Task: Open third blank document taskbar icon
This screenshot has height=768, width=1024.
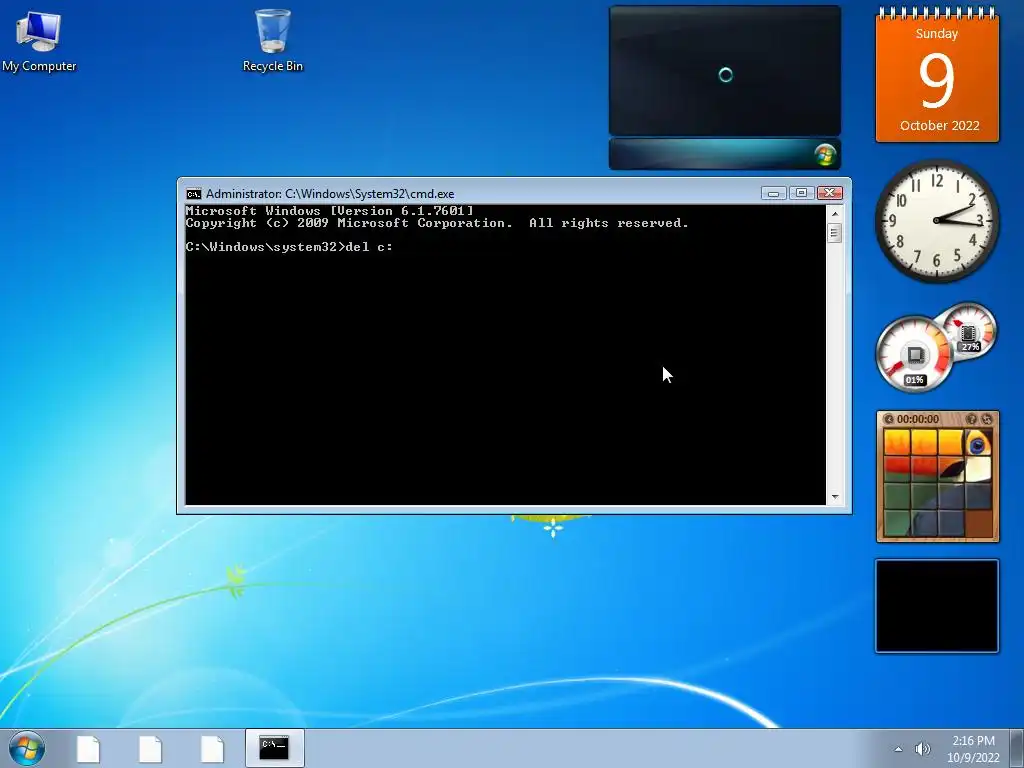Action: pyautogui.click(x=212, y=748)
